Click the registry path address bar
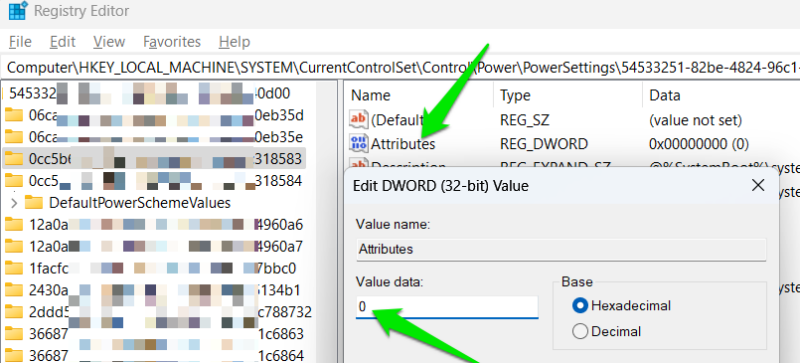Image resolution: width=800 pixels, height=363 pixels. click(400, 67)
